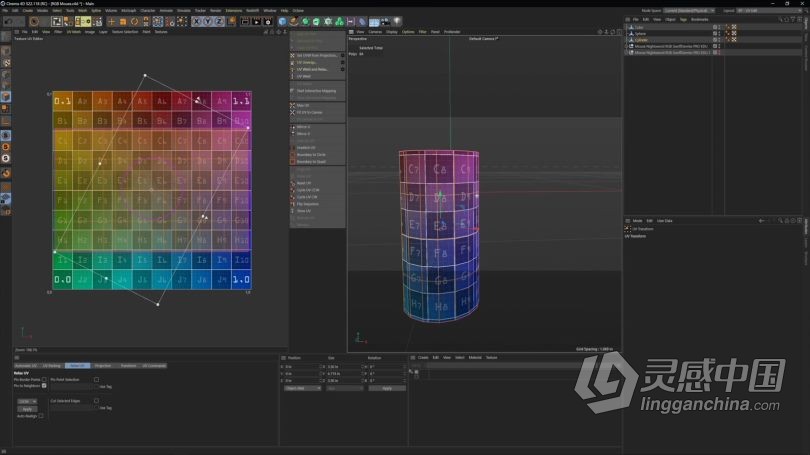
Task: Switch to Automatic UV tab
Action: (26, 366)
